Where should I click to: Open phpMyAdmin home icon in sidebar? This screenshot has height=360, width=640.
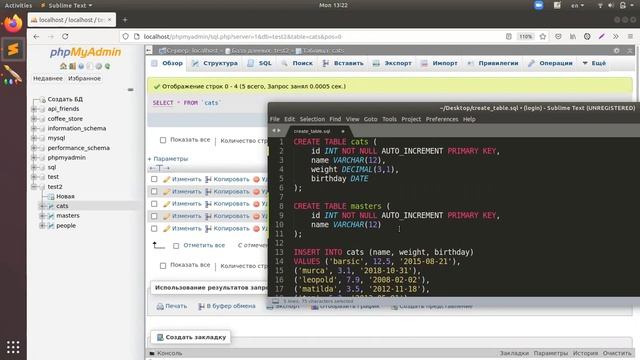pos(63,66)
